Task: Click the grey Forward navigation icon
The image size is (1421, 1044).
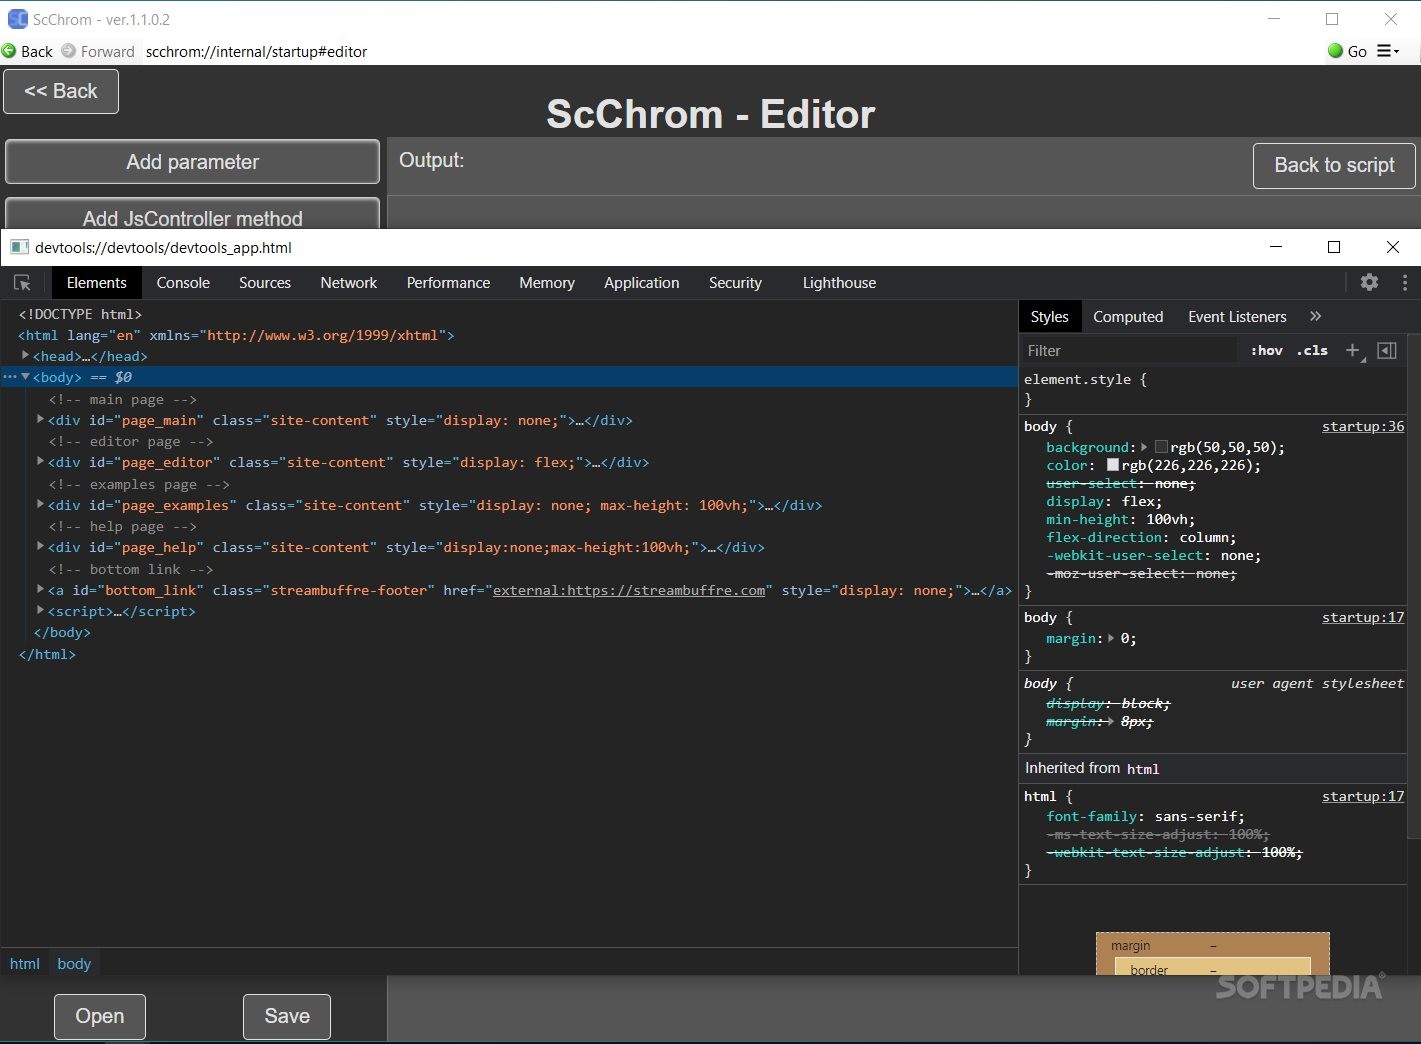Action: point(68,51)
